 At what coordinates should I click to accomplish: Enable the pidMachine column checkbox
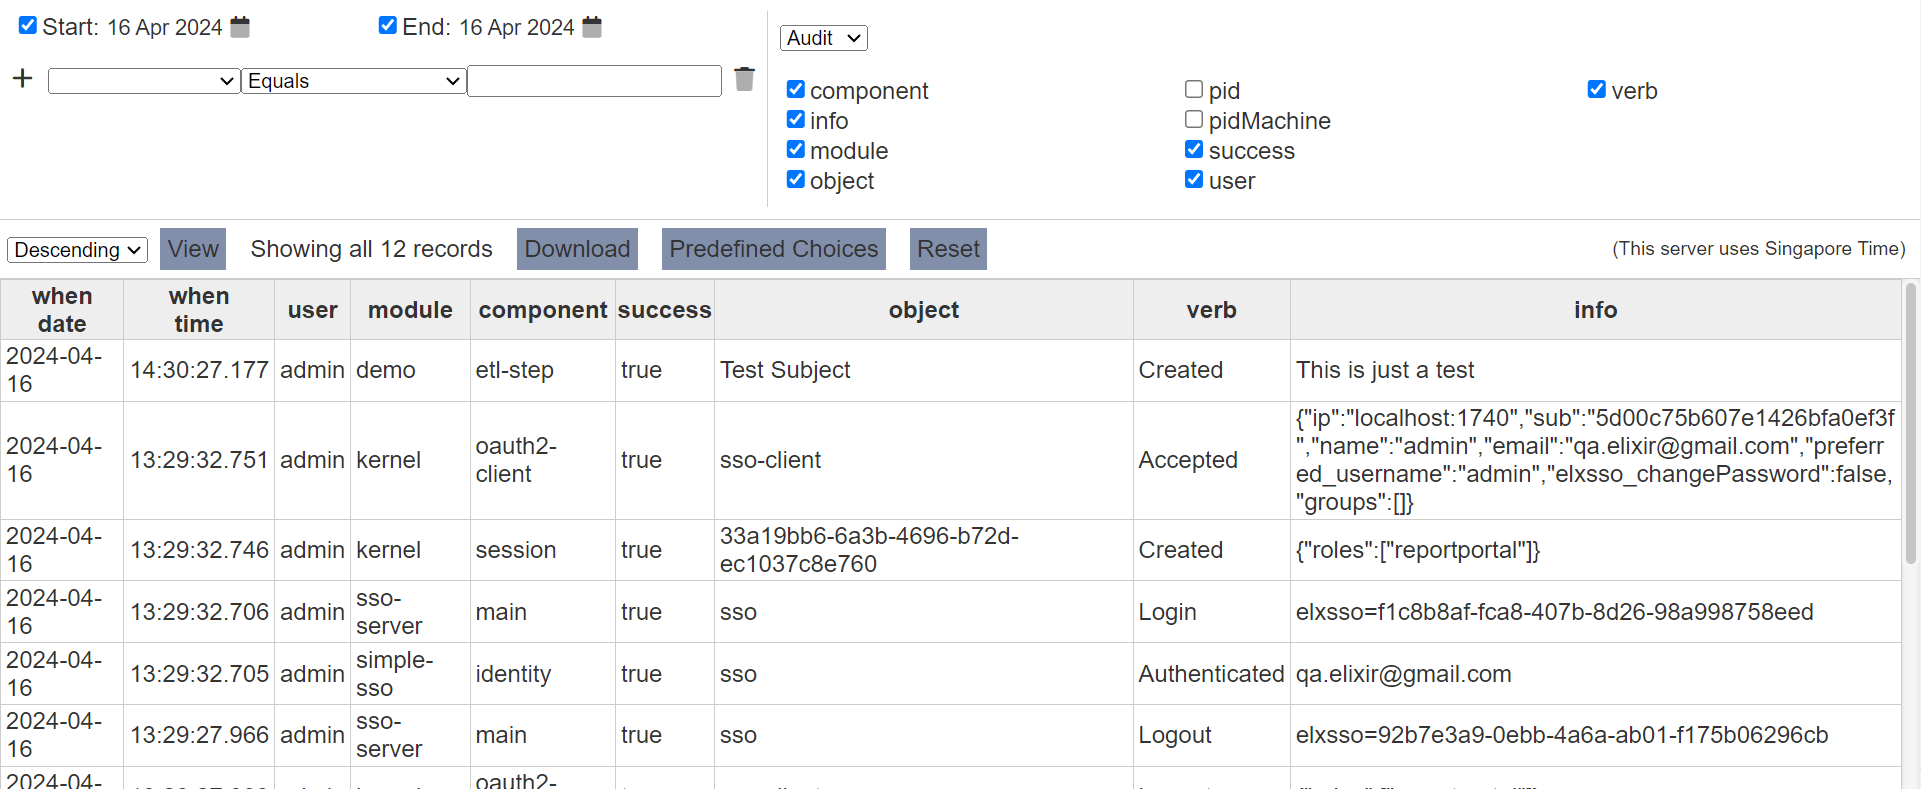coord(1194,120)
